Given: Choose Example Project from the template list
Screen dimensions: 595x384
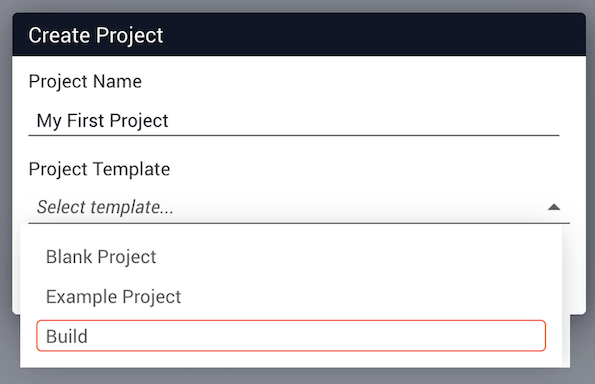Looking at the screenshot, I should click(291, 296).
